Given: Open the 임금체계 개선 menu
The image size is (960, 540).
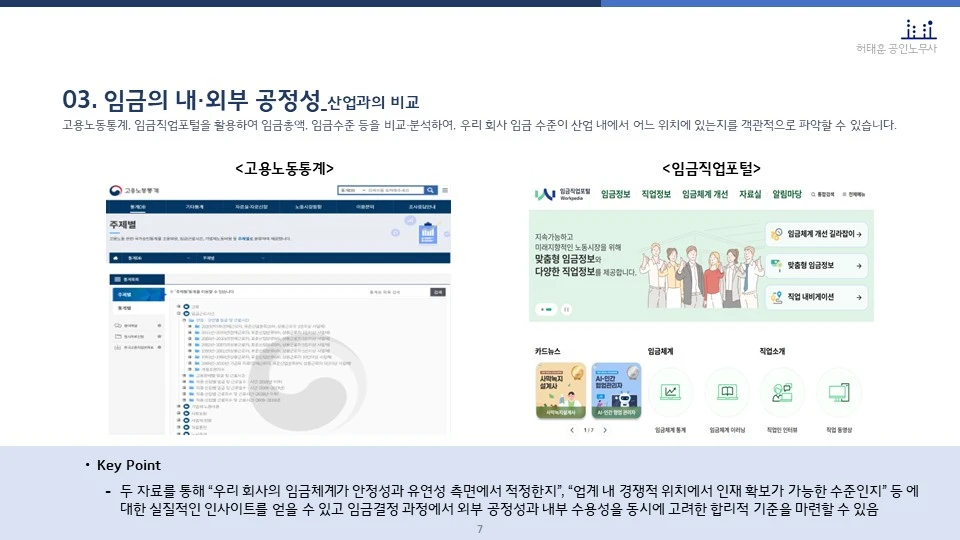Looking at the screenshot, I should [x=705, y=194].
